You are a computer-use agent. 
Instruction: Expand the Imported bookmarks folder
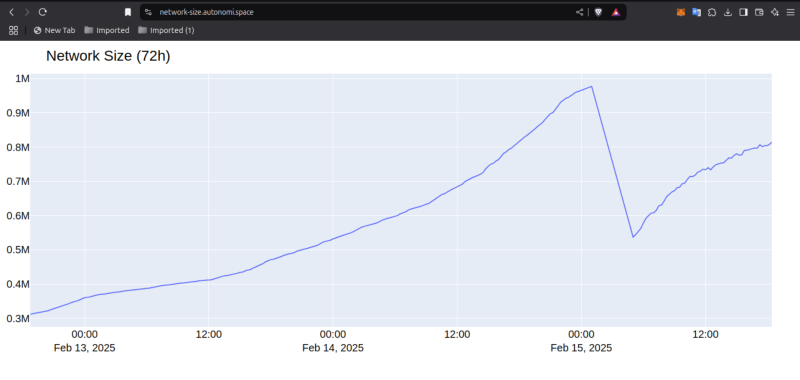[x=107, y=30]
